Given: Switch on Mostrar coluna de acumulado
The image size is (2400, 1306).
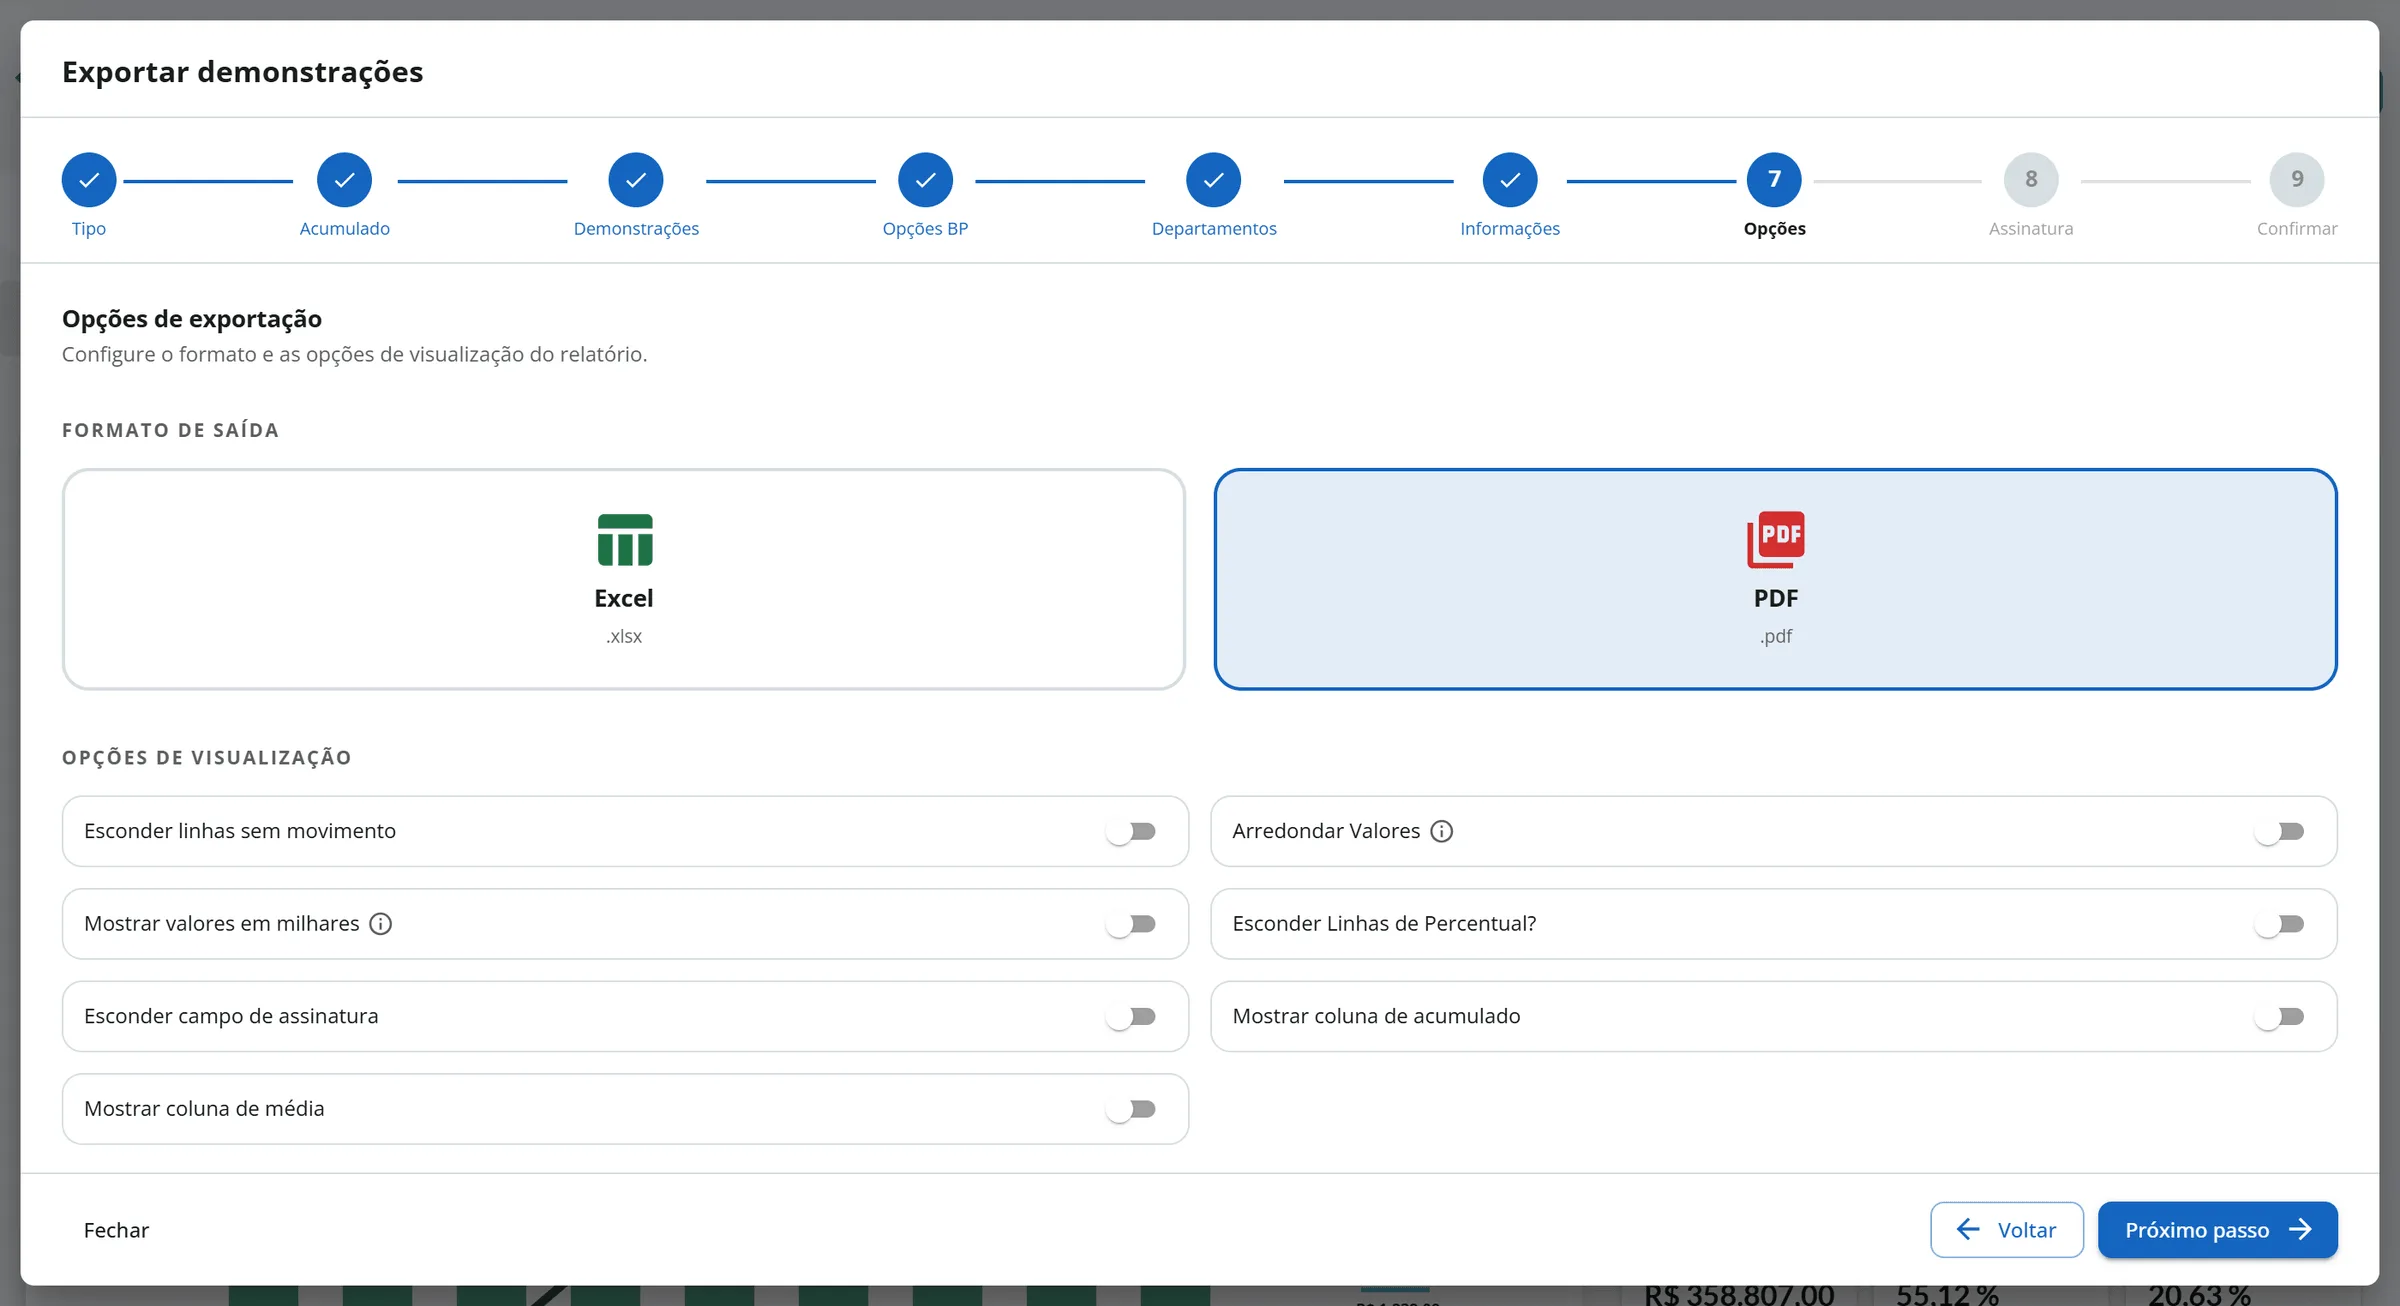Looking at the screenshot, I should point(2279,1016).
